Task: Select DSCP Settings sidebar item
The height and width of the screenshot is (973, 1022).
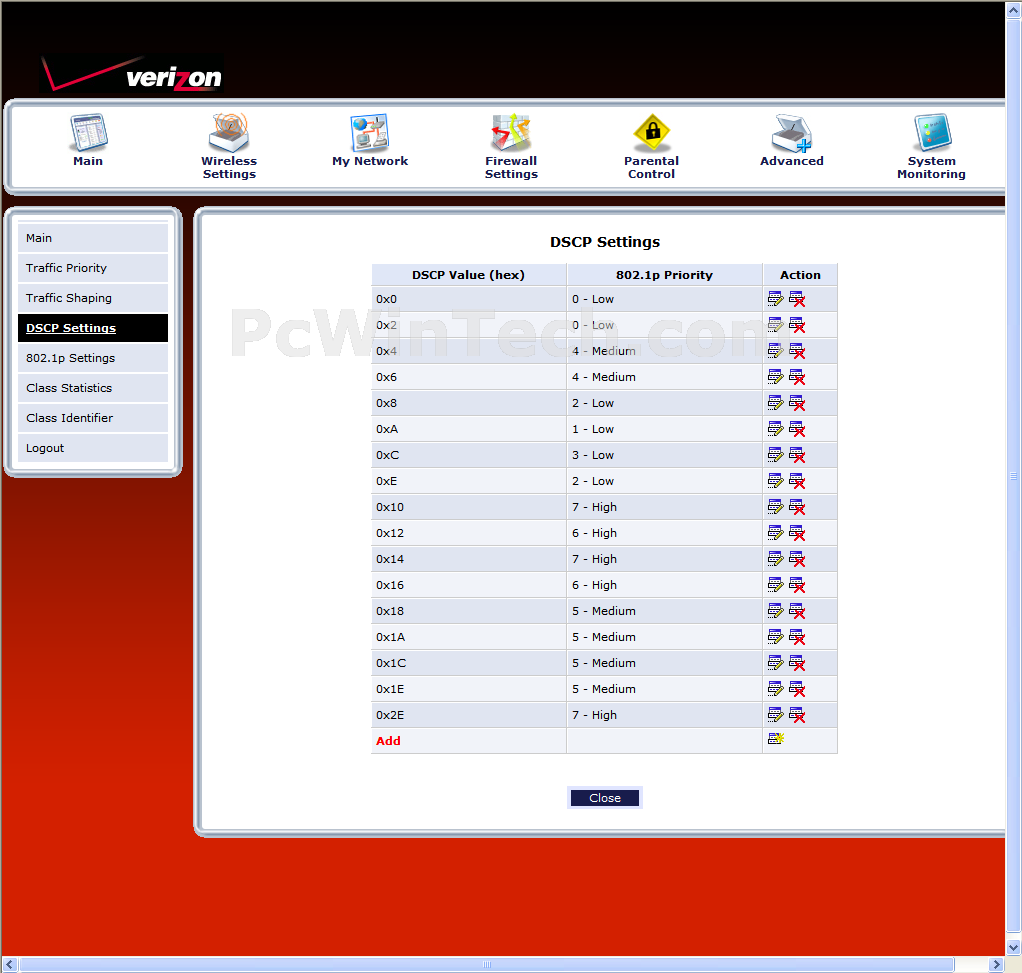Action: tap(93, 328)
